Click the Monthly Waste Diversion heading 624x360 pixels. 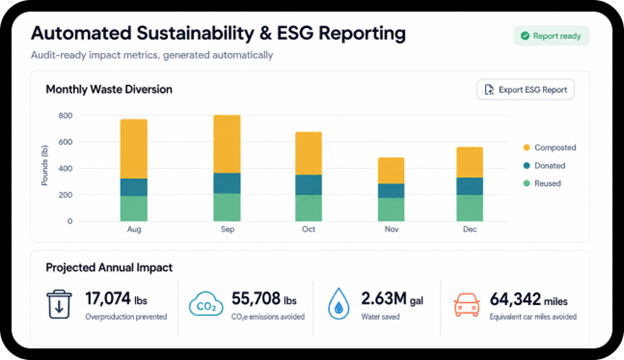click(x=109, y=90)
